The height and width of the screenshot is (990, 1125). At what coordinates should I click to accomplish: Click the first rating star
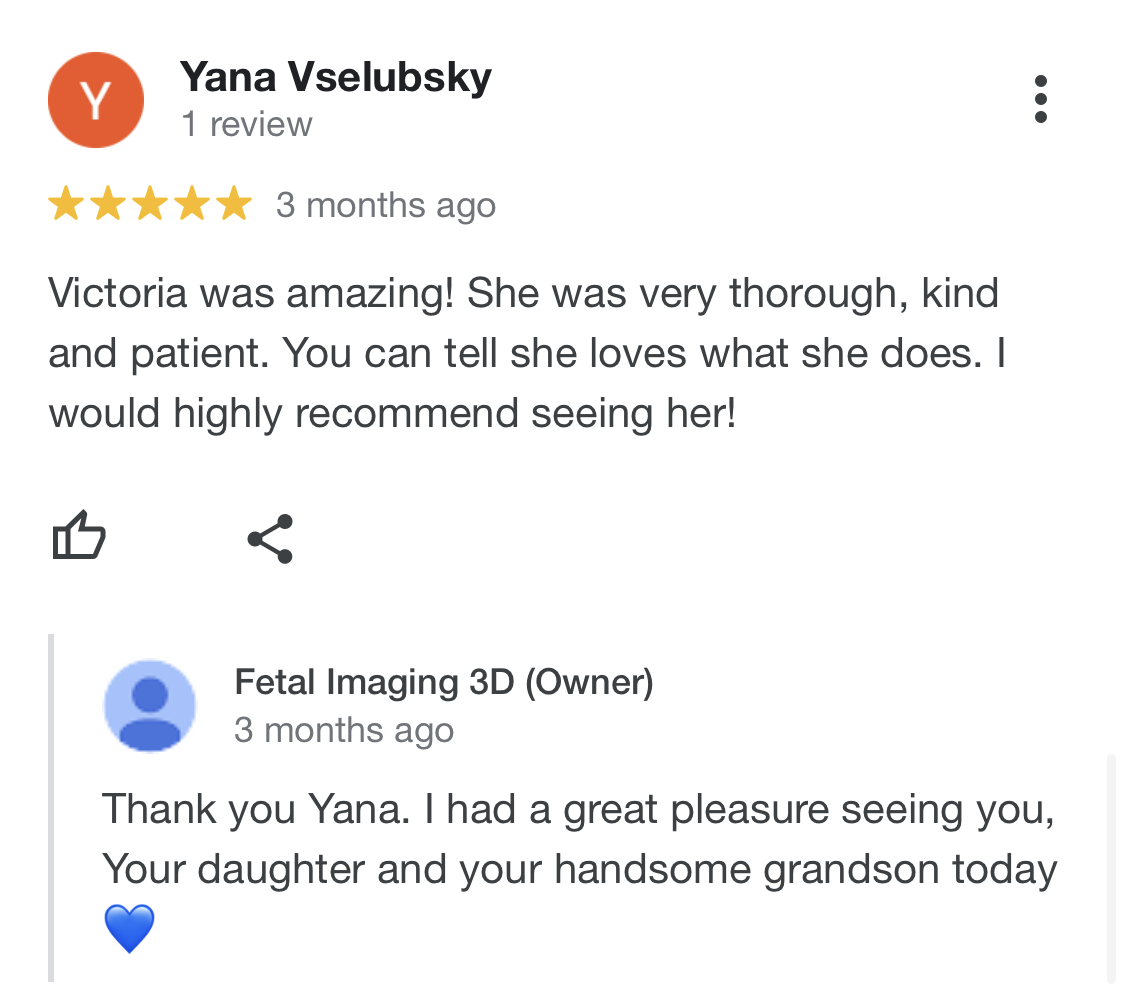click(65, 204)
